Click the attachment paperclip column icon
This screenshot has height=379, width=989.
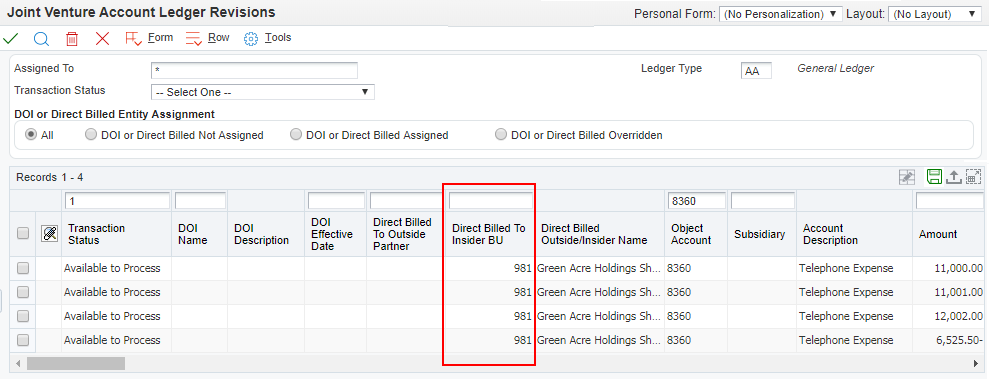pos(49,234)
